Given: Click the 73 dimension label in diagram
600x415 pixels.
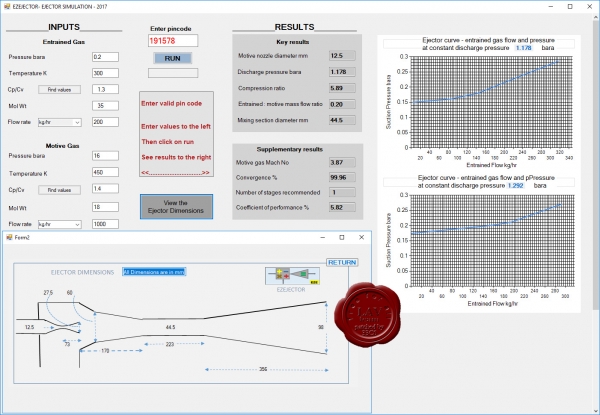Looking at the screenshot, I should [x=67, y=344].
